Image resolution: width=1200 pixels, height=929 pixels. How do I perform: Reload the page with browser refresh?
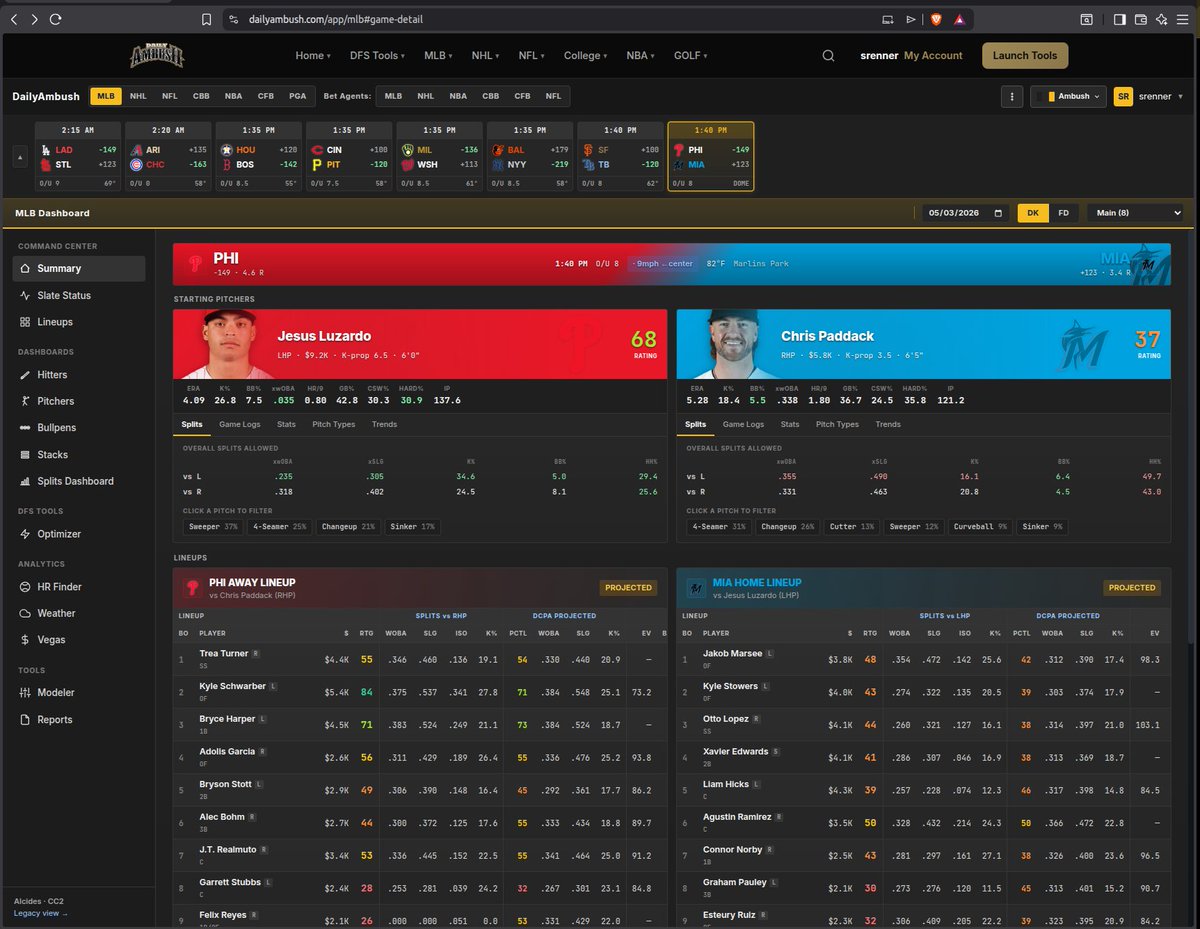[x=56, y=19]
